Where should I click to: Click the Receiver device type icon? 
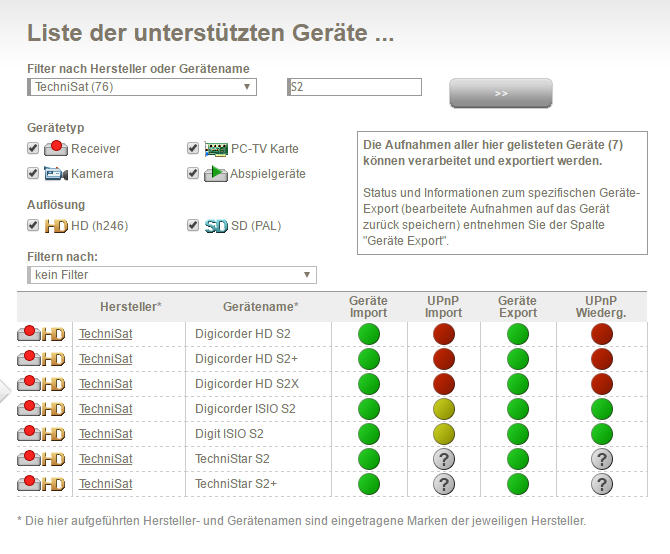tap(56, 148)
